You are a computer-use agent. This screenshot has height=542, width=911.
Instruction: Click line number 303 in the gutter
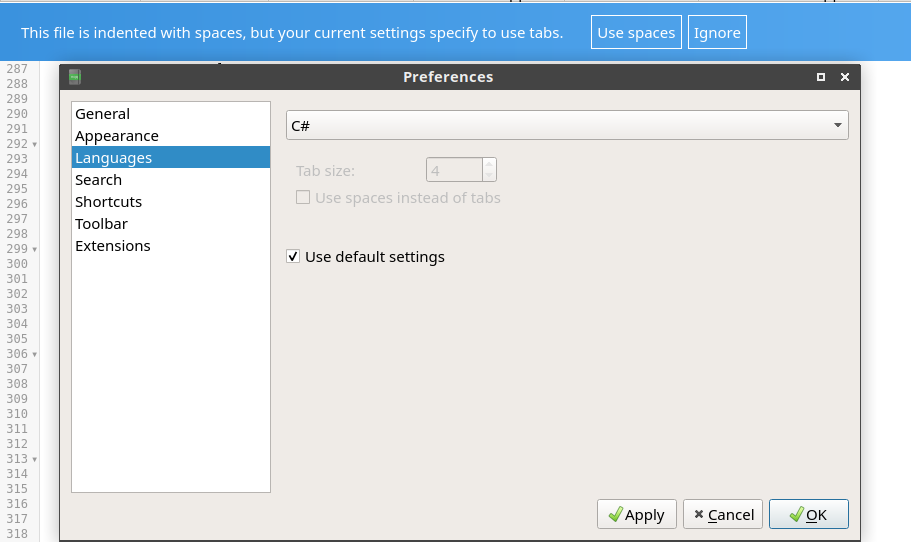17,308
